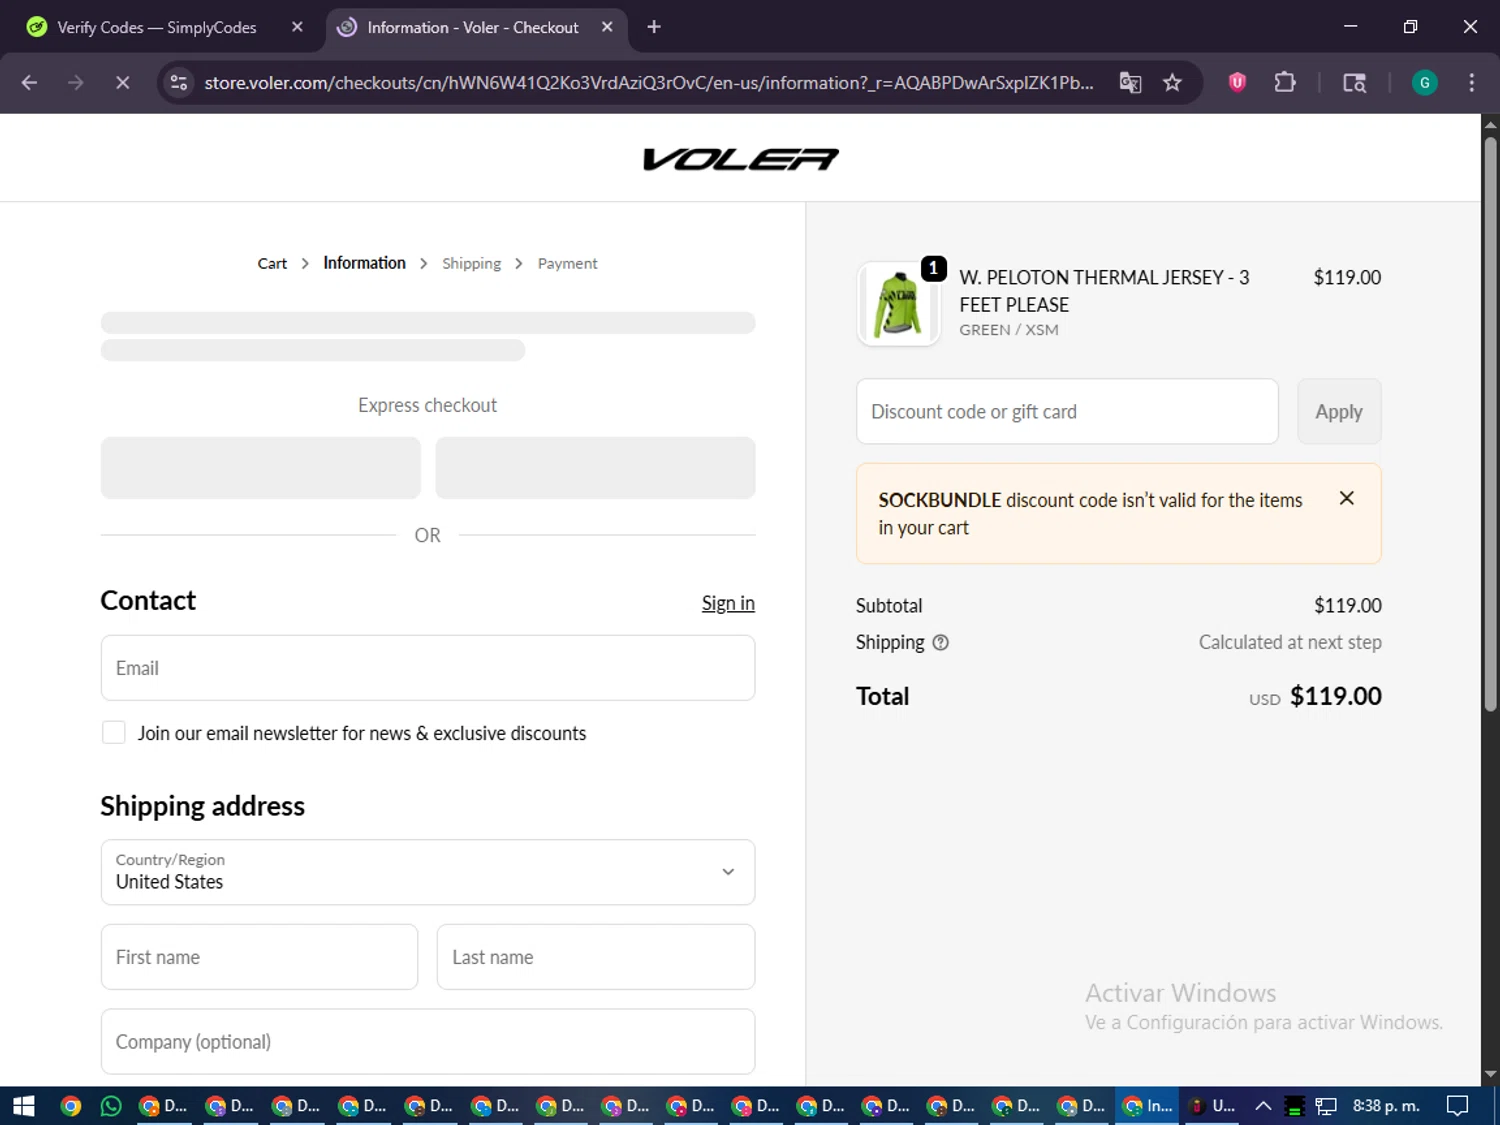
Task: Go back with the browser back arrow
Action: click(x=29, y=83)
